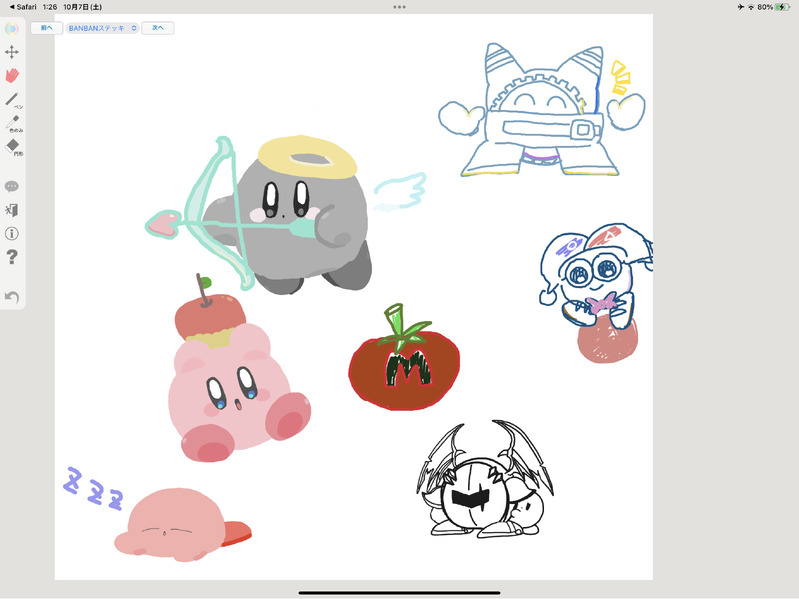This screenshot has height=599, width=799.
Task: Open the BANBANステッキ dropdown
Action: tap(102, 28)
